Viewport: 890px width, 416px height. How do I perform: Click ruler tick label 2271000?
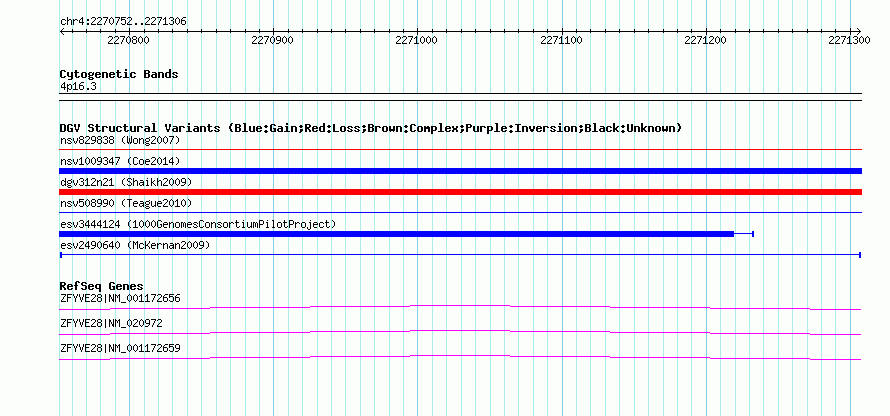click(x=417, y=40)
